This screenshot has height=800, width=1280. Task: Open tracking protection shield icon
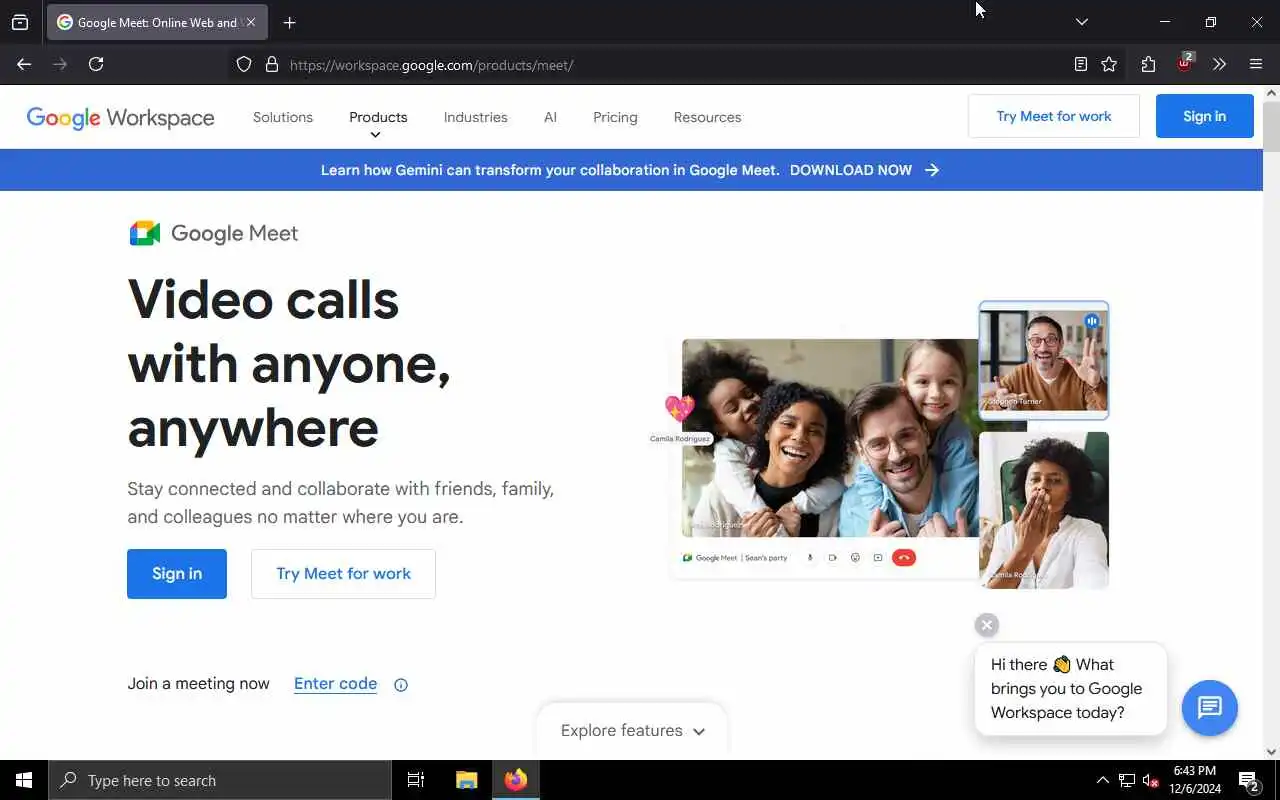click(244, 65)
